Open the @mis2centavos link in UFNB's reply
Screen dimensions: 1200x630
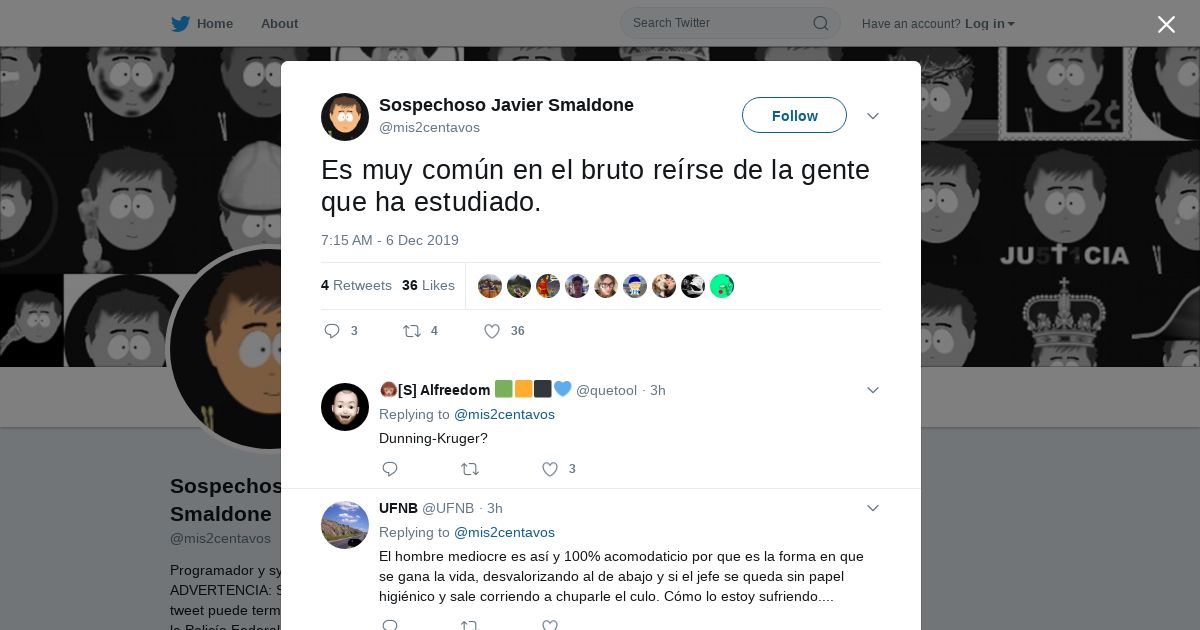click(x=504, y=532)
